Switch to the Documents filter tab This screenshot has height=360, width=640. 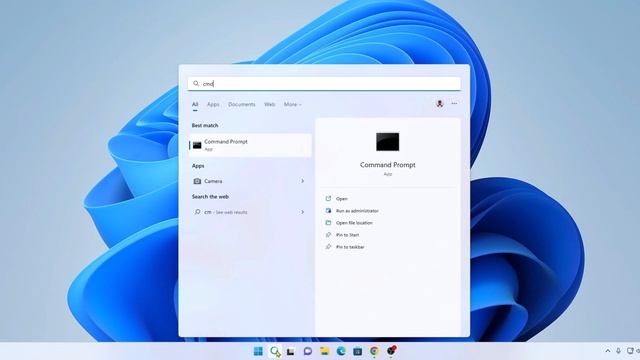pos(242,104)
